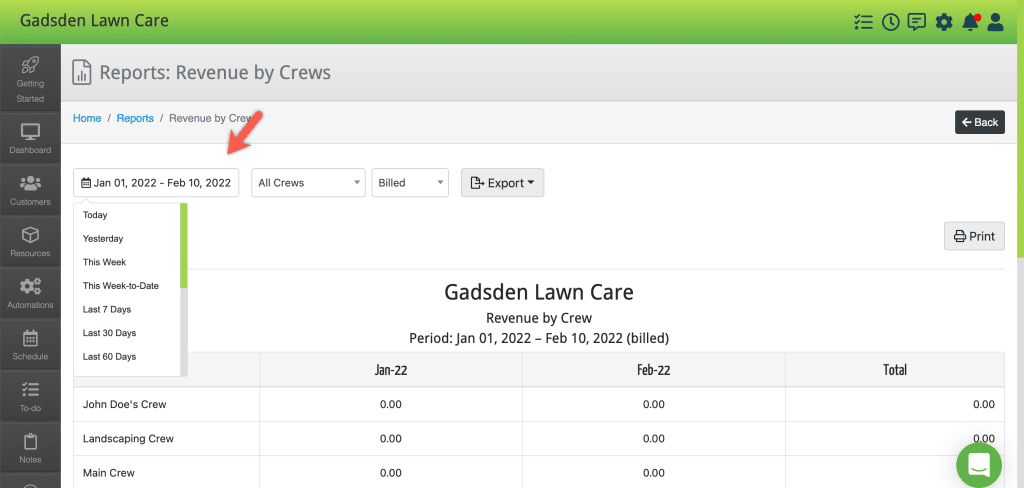1024x488 pixels.
Task: Open Automations in sidebar
Action: (30, 293)
